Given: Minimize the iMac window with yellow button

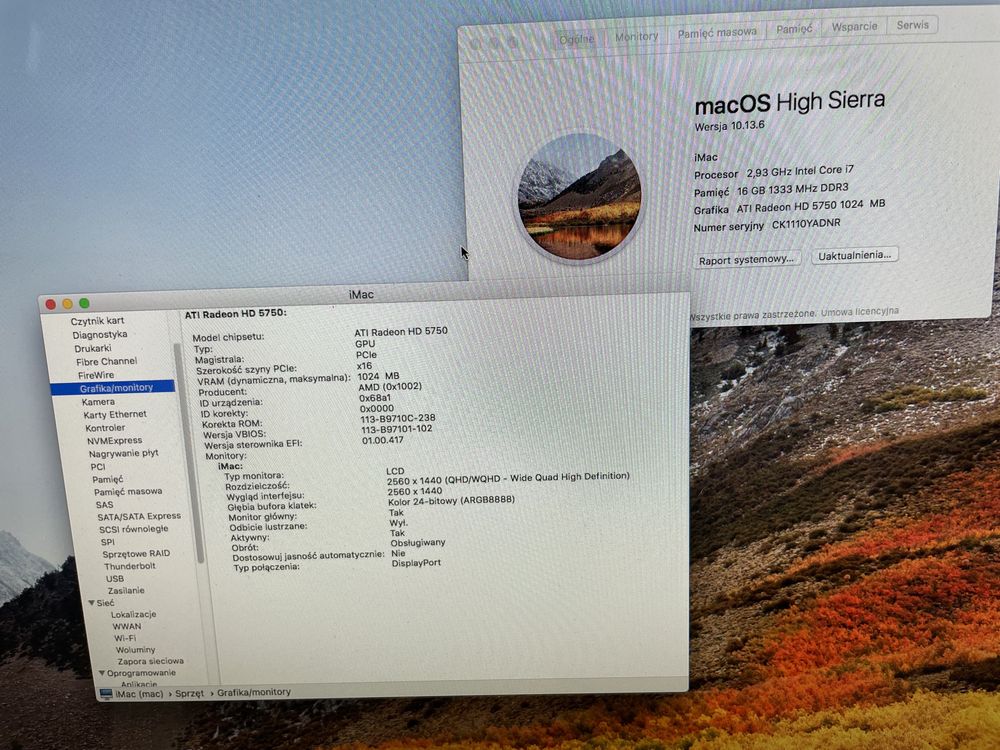Looking at the screenshot, I should [68, 304].
